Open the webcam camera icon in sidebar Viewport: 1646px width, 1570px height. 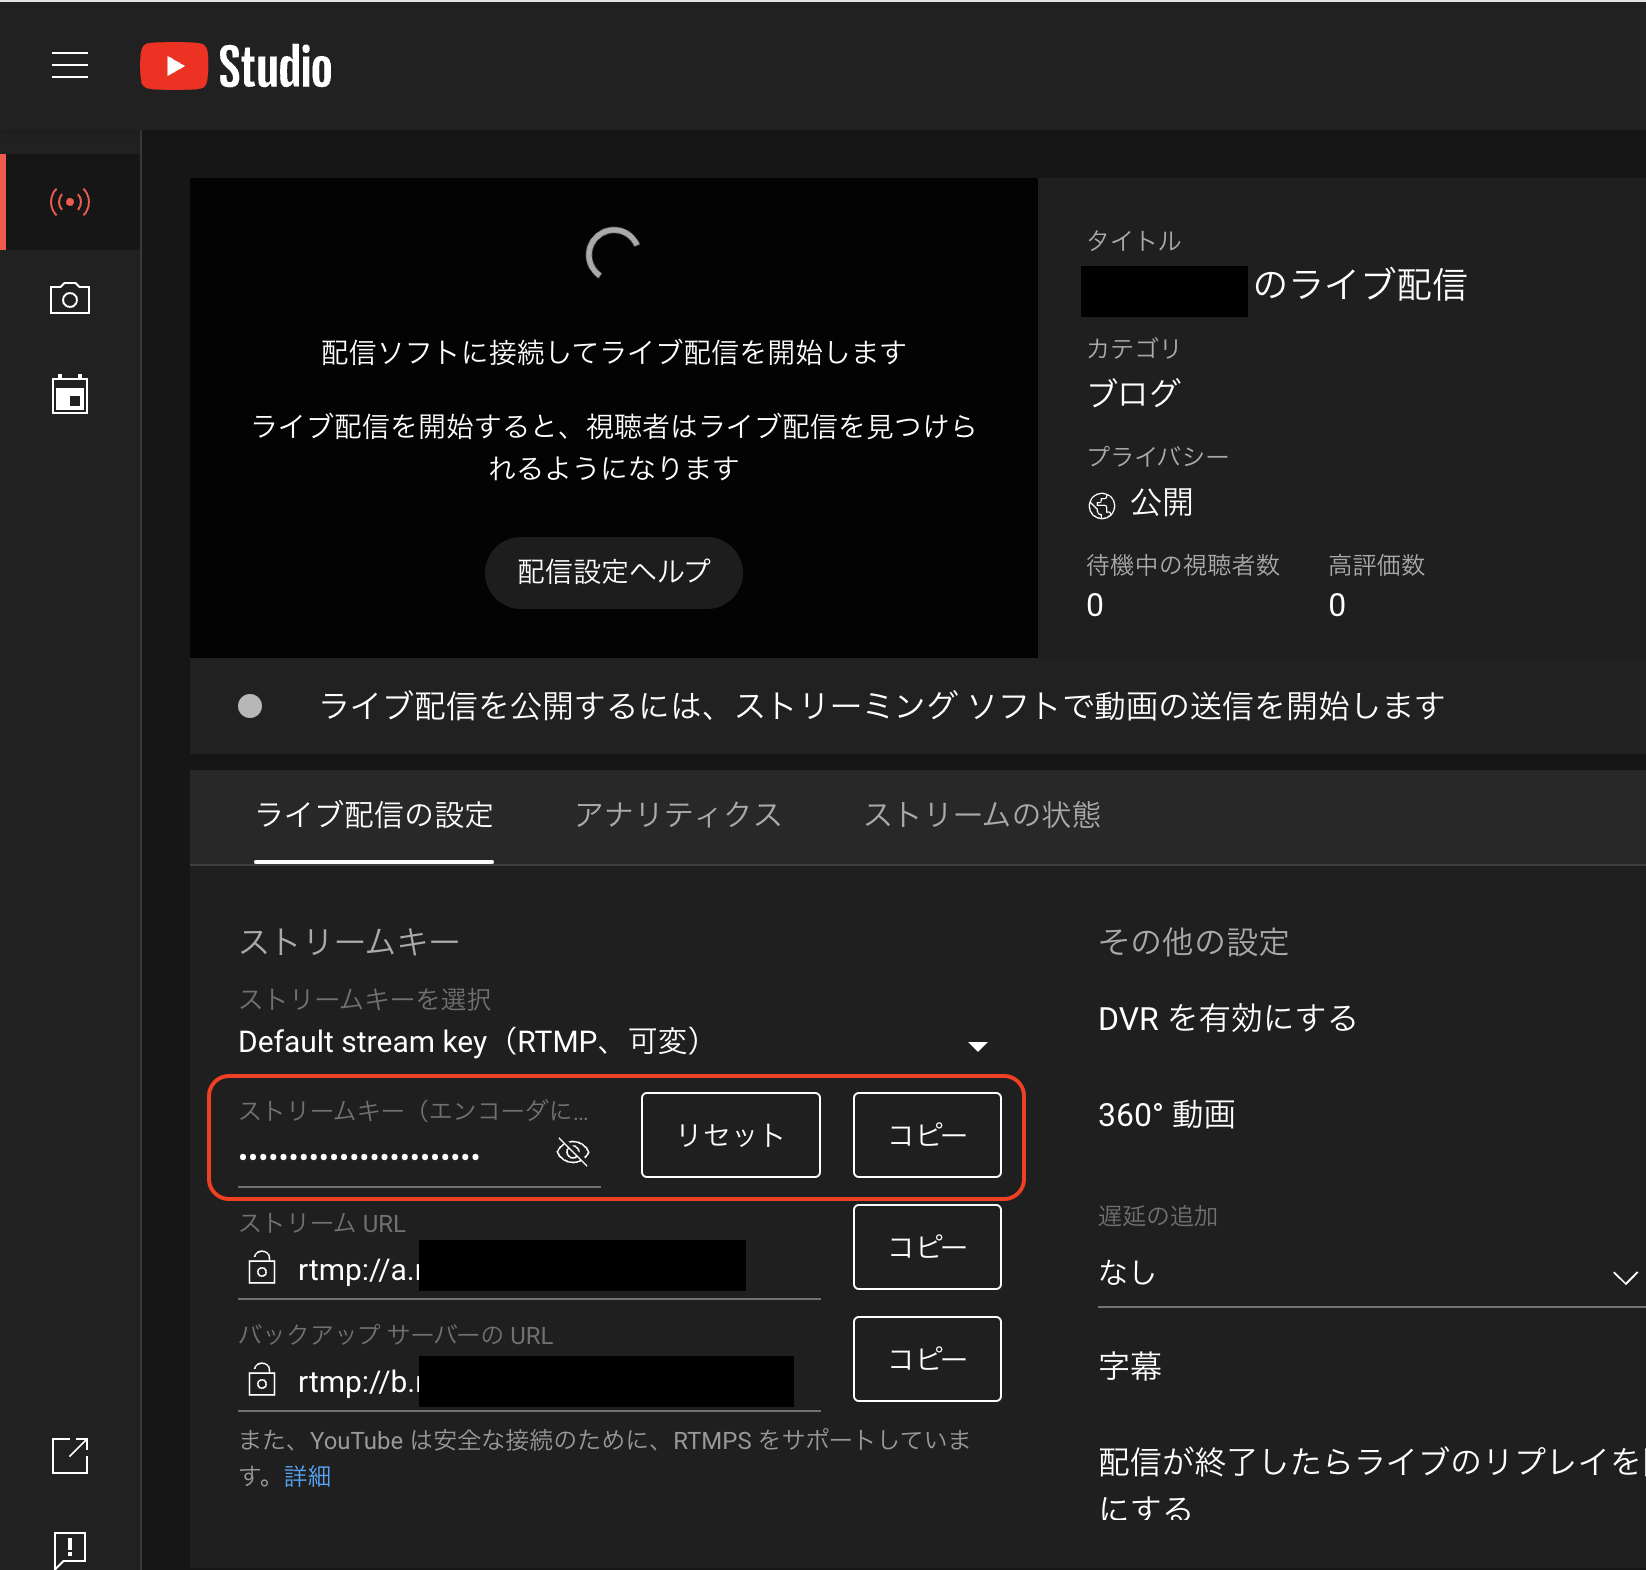(70, 298)
